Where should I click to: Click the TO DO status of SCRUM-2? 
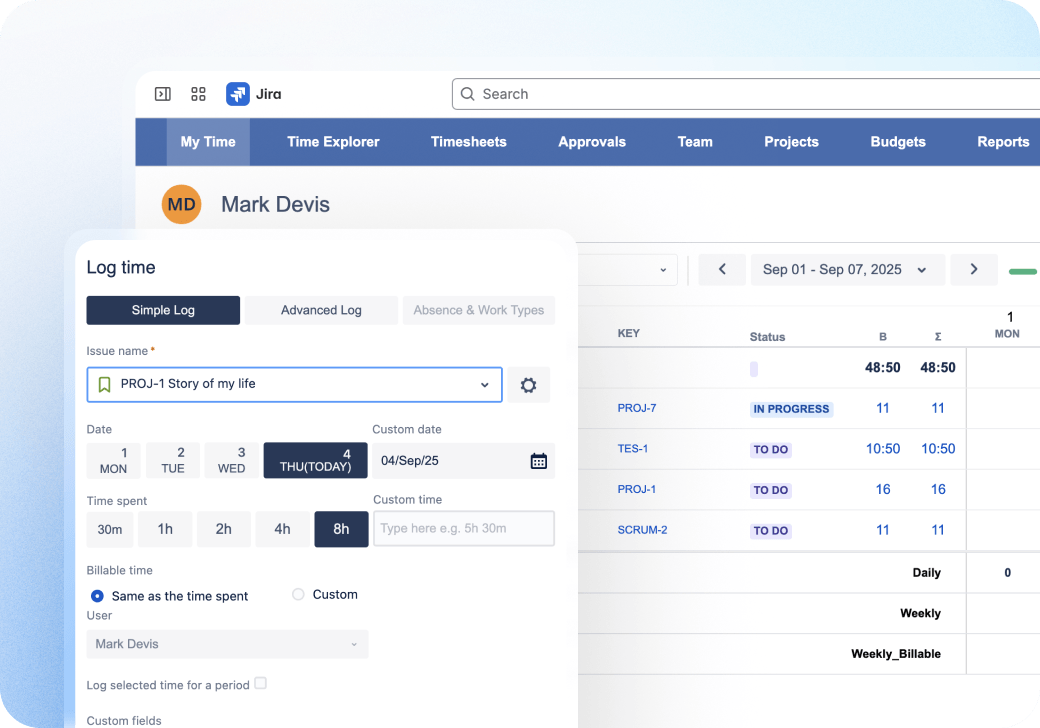(x=771, y=530)
